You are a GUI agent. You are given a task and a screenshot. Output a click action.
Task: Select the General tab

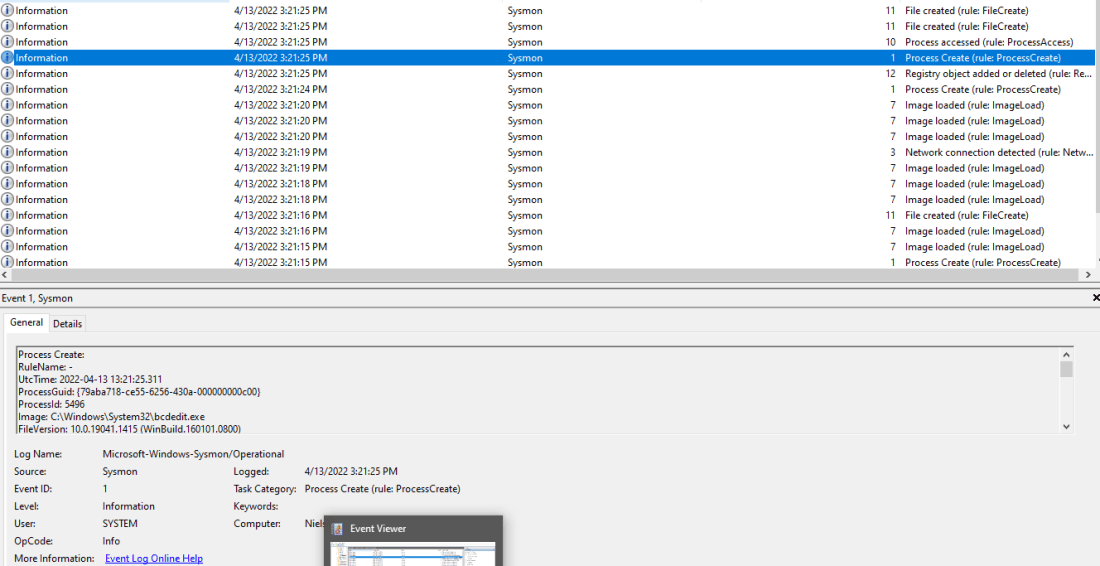[x=27, y=323]
